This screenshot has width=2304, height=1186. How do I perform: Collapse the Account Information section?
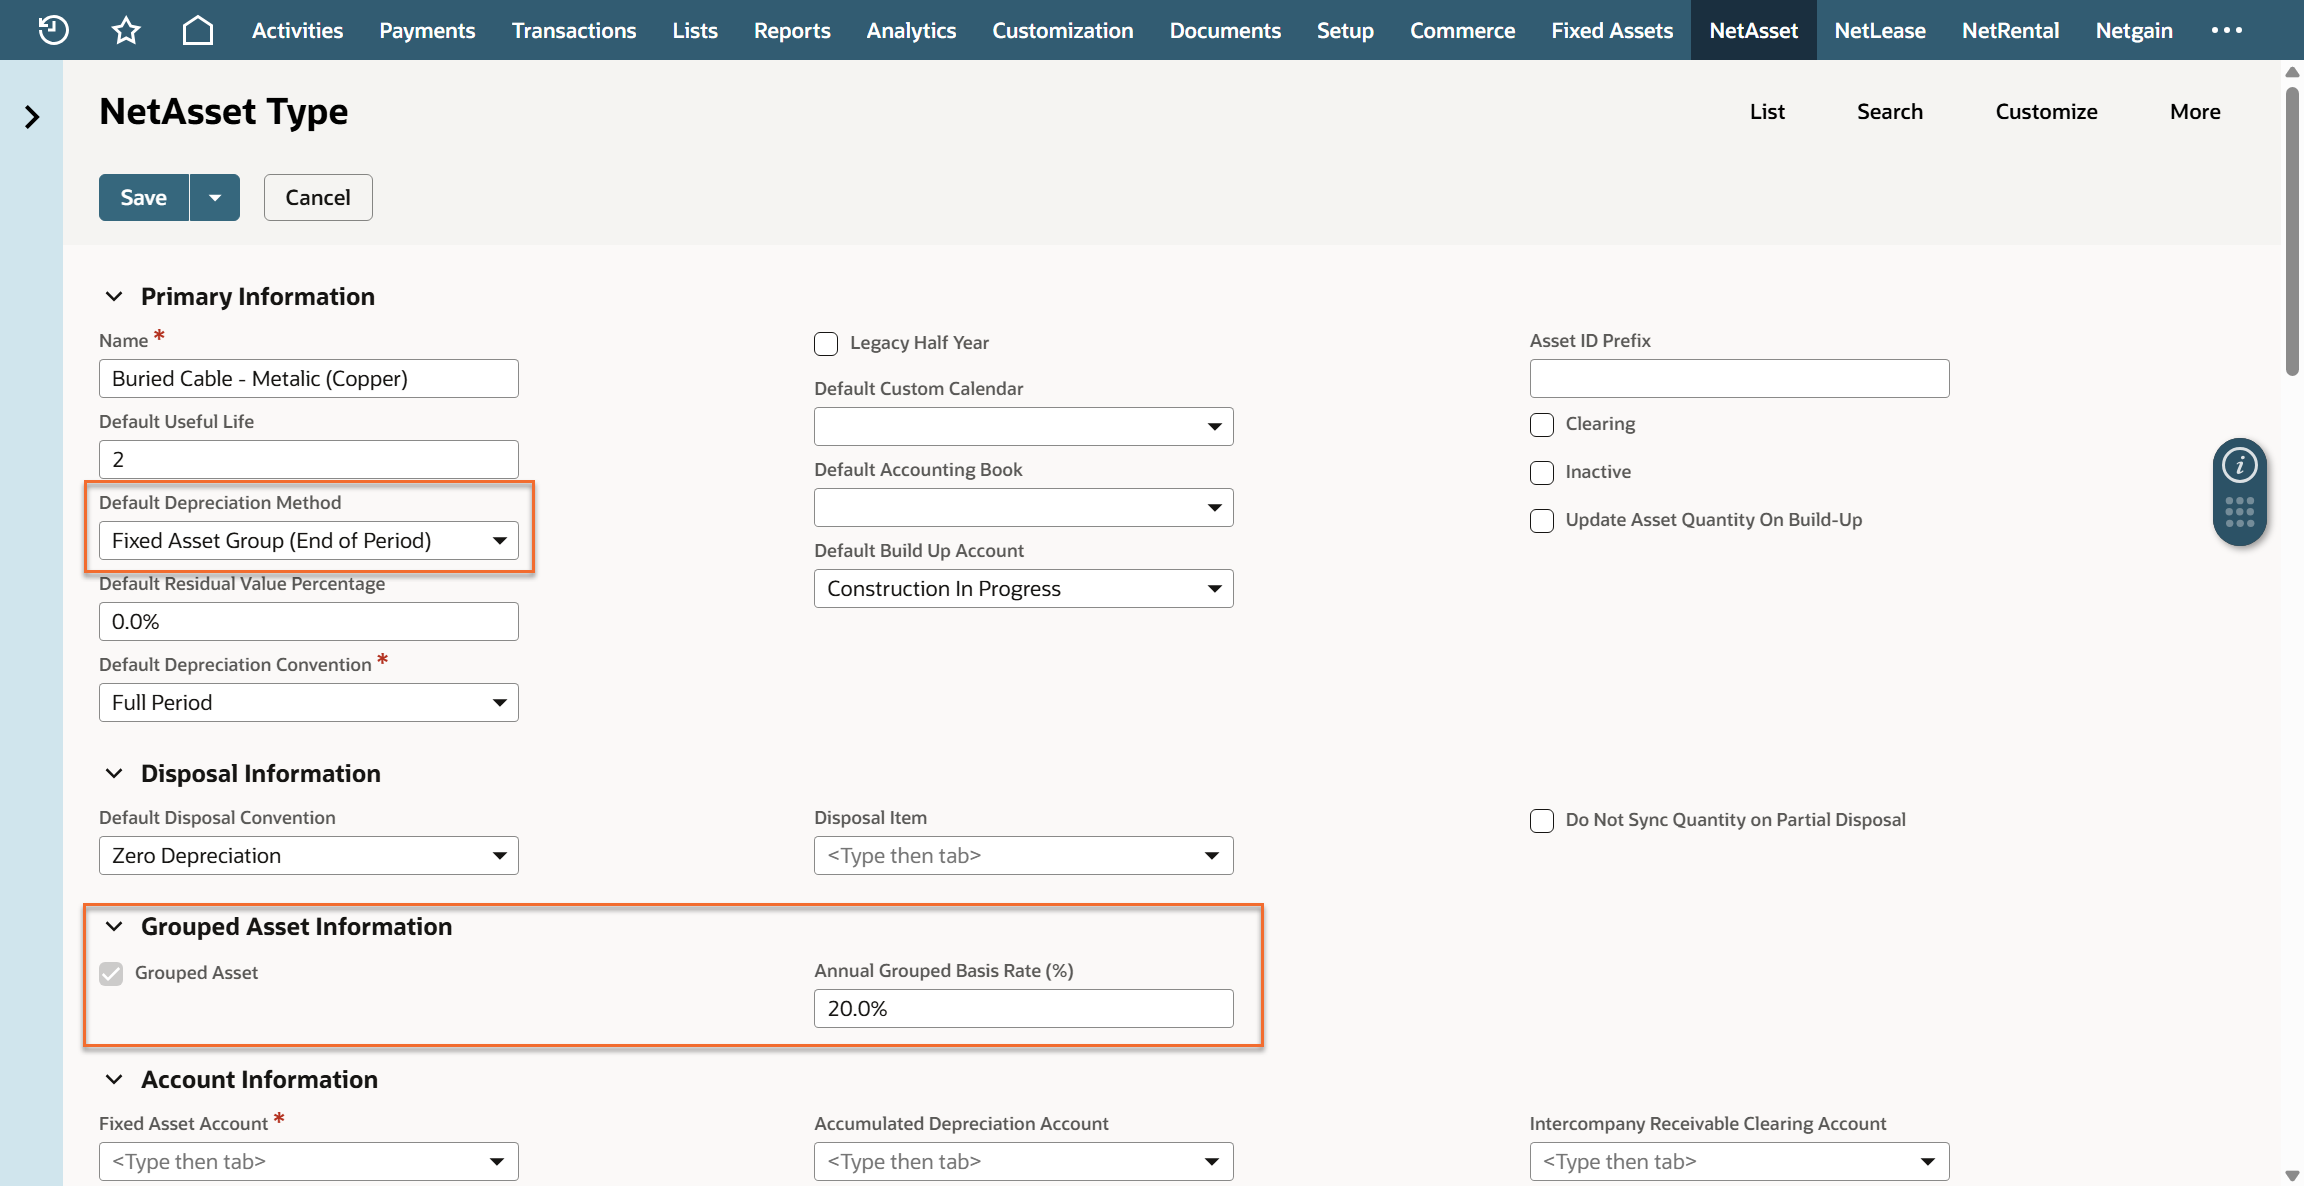click(114, 1080)
